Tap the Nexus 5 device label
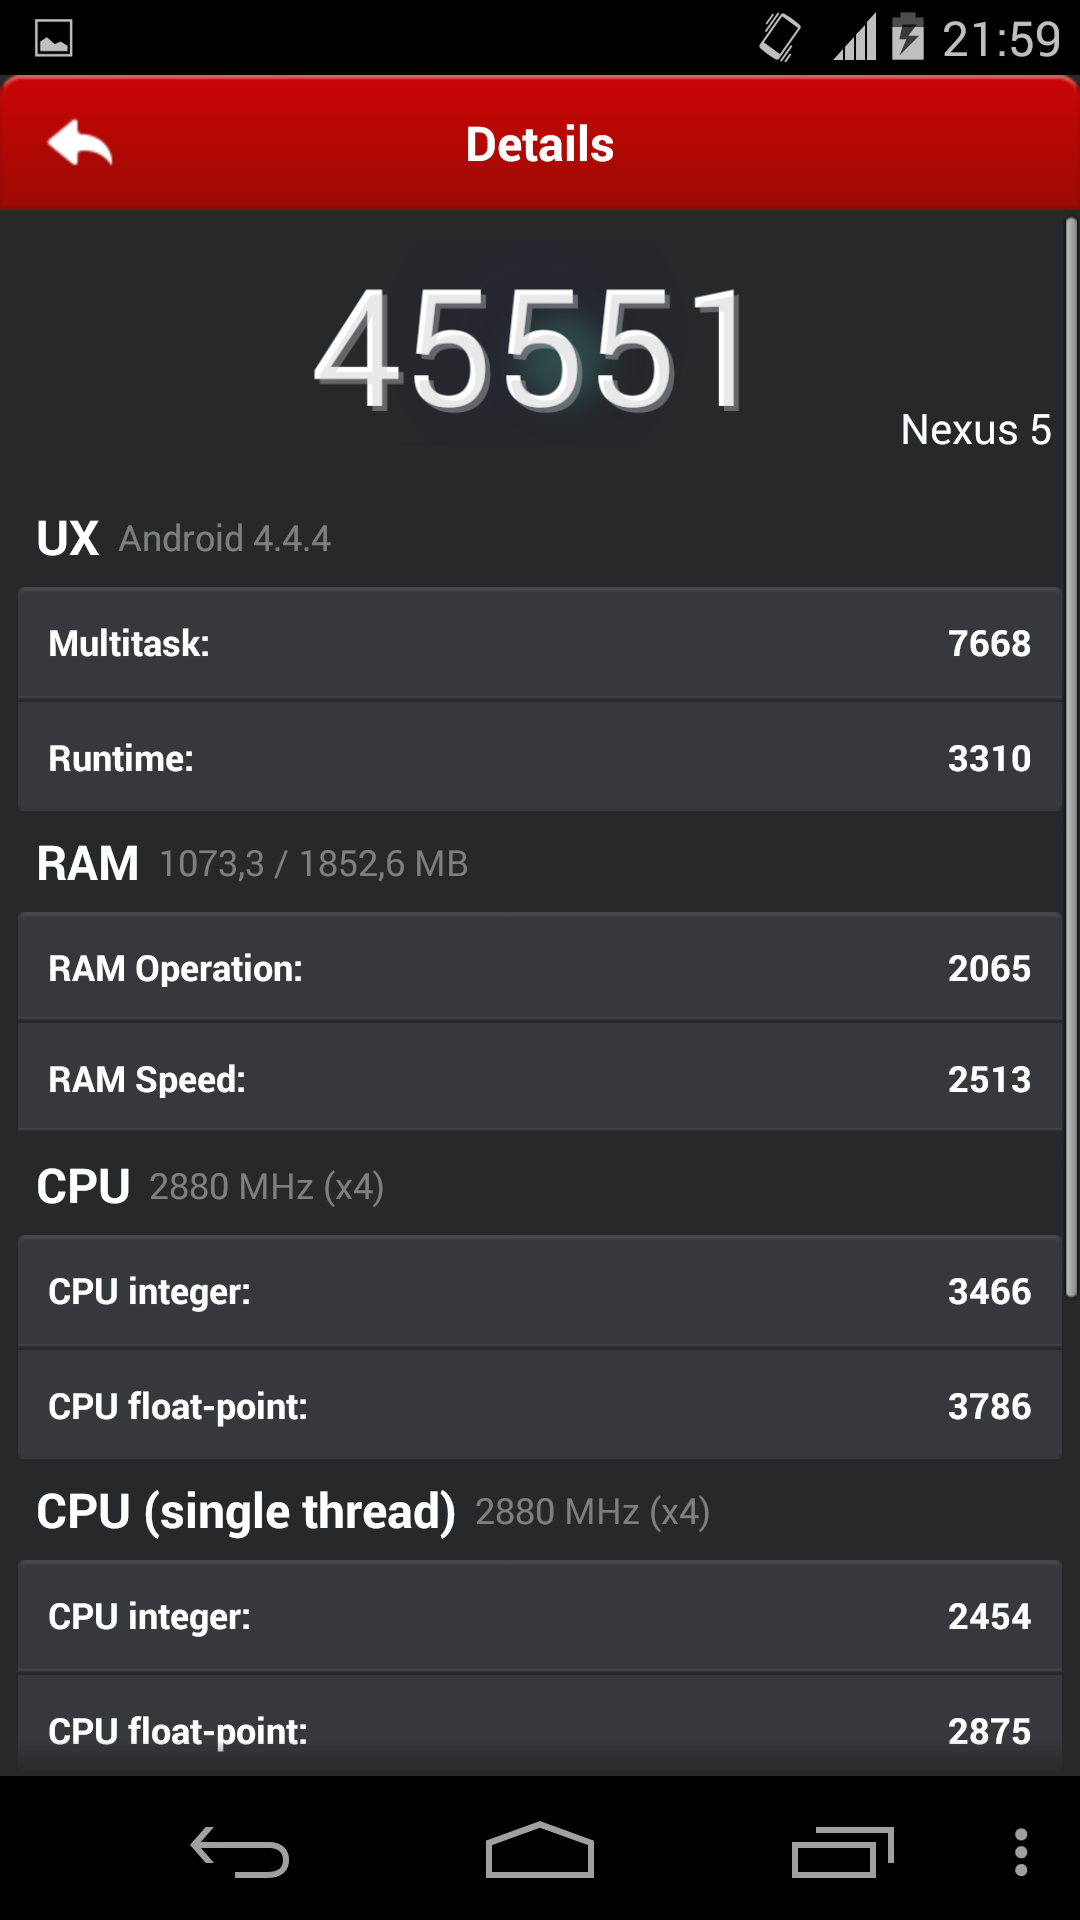1080x1920 pixels. coord(976,430)
